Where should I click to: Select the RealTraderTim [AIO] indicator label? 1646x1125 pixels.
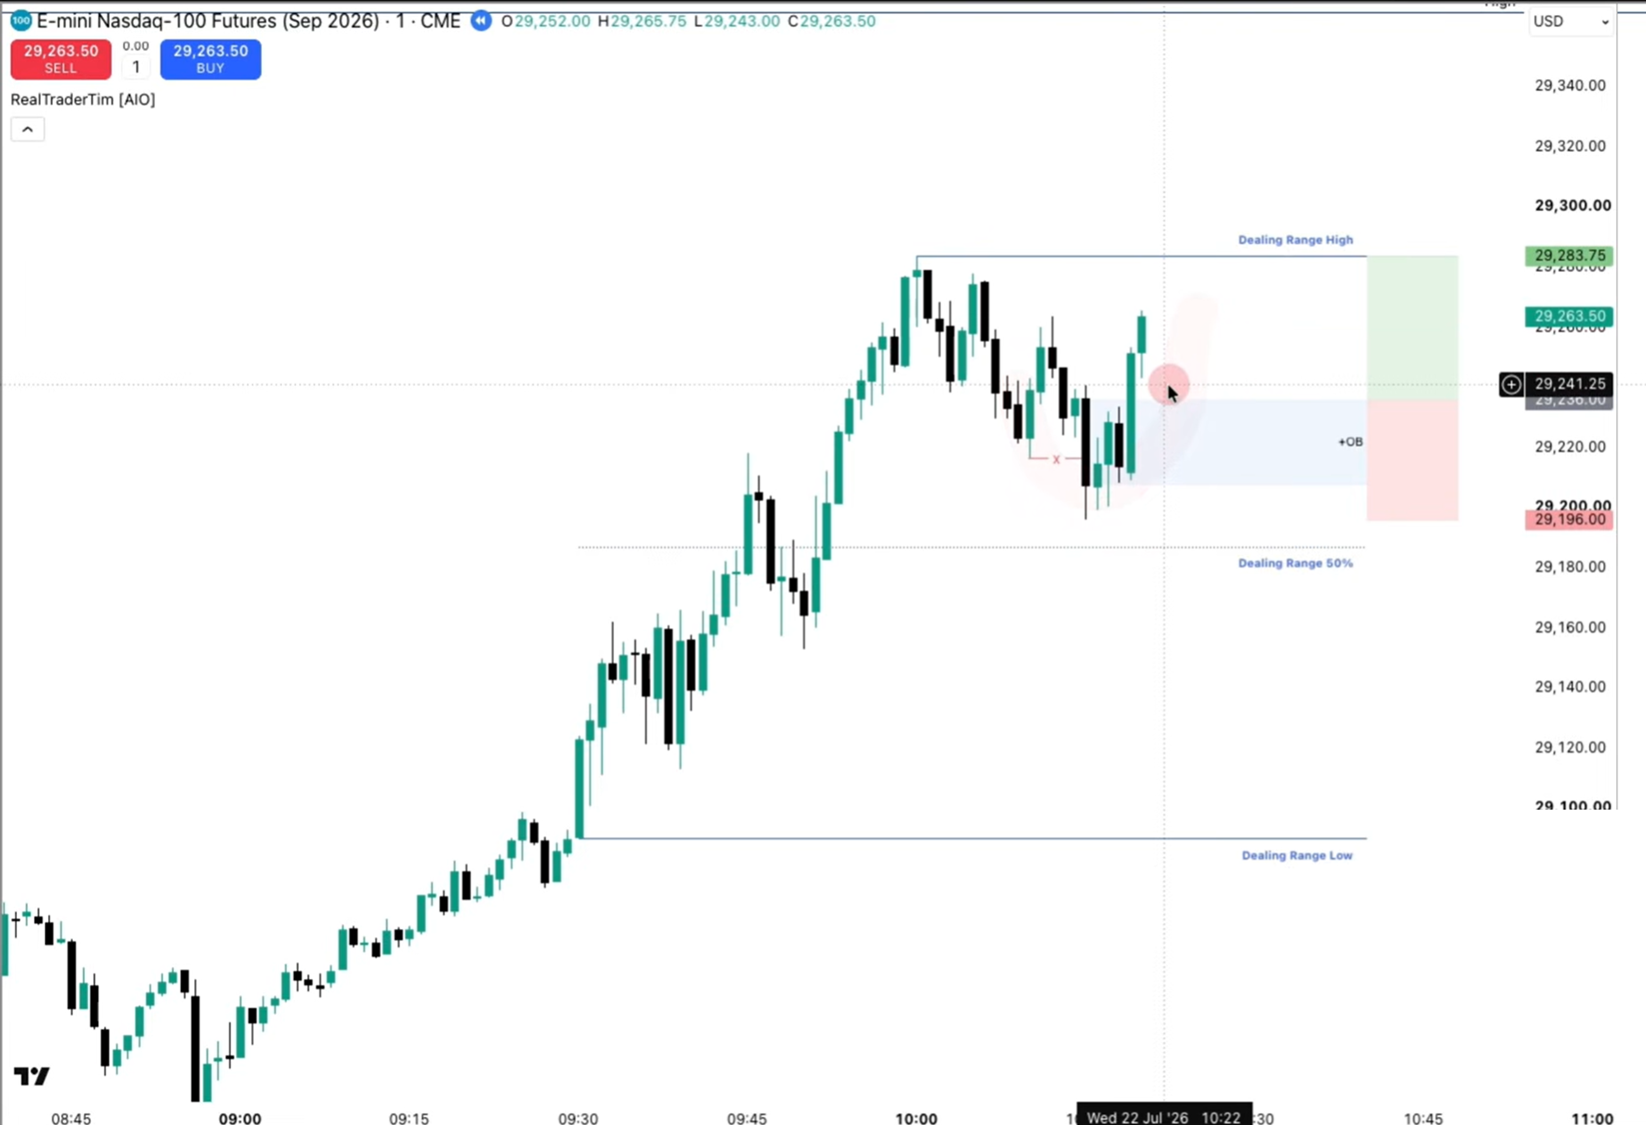[x=83, y=99]
